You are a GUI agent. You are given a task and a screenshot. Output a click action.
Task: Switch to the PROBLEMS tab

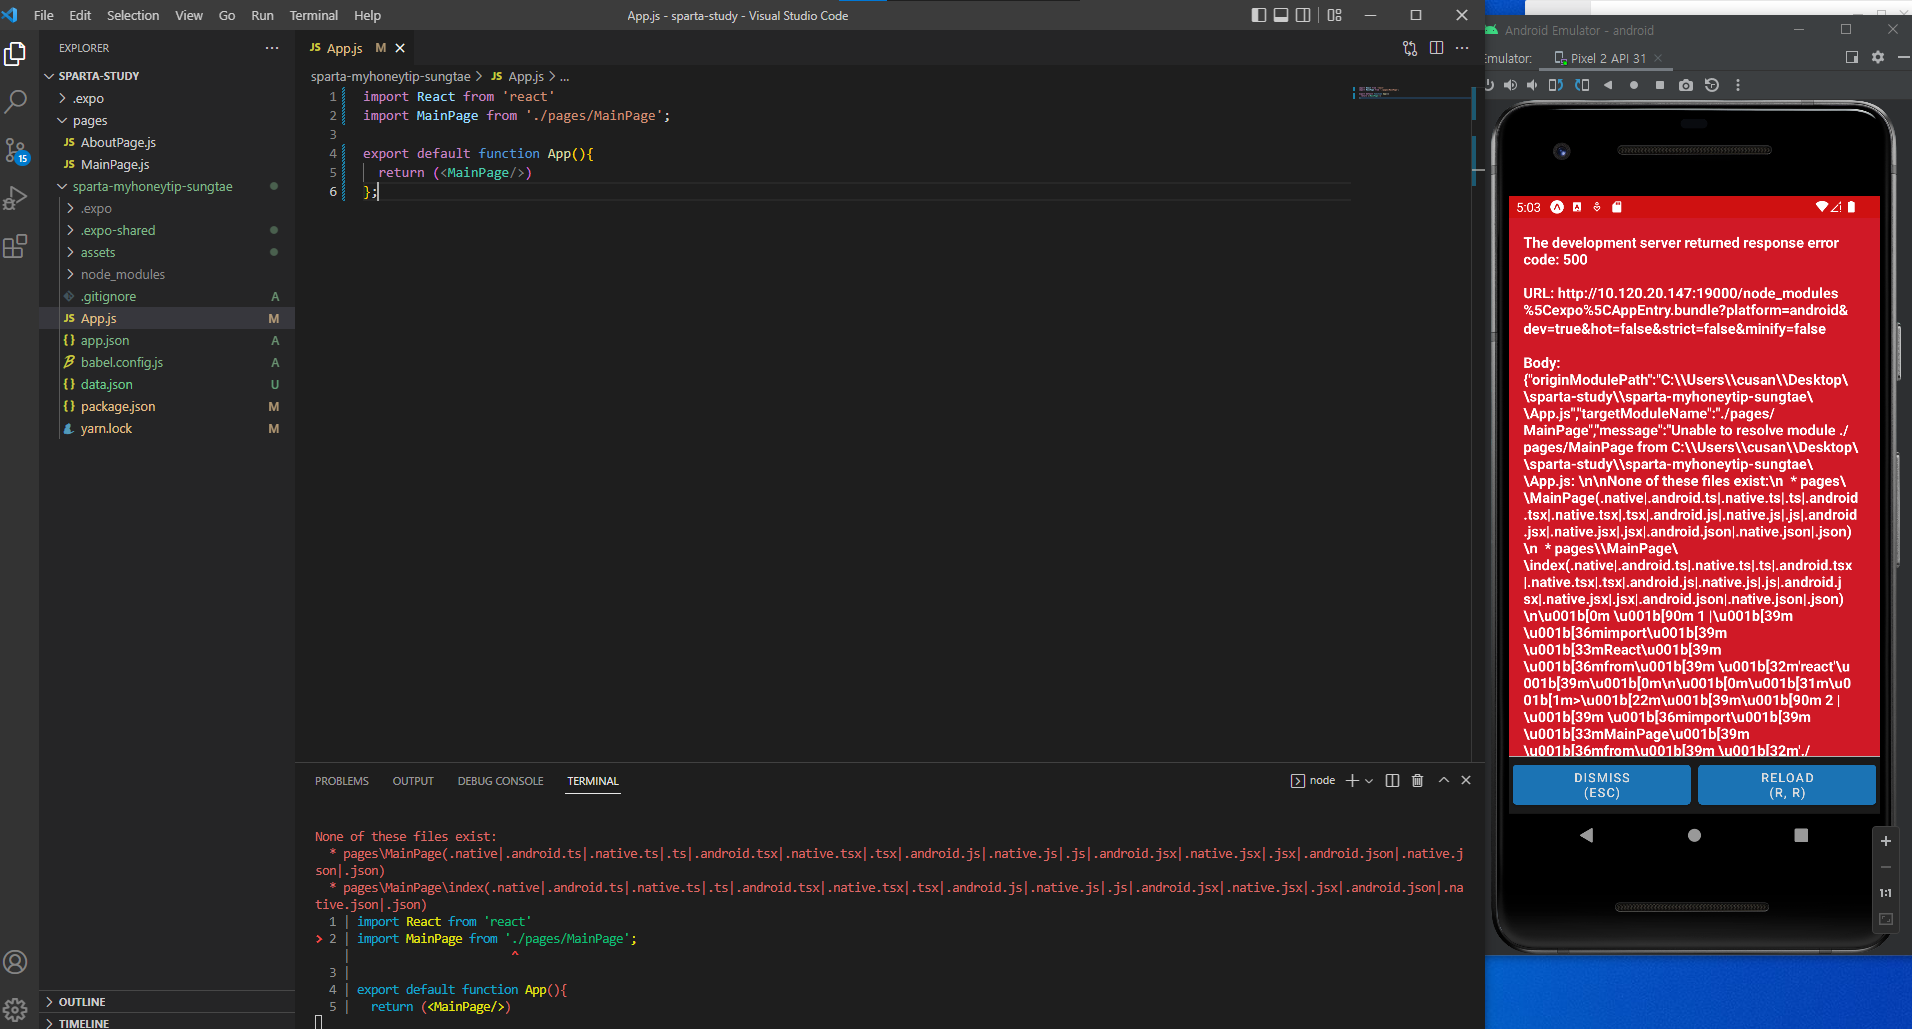[342, 781]
